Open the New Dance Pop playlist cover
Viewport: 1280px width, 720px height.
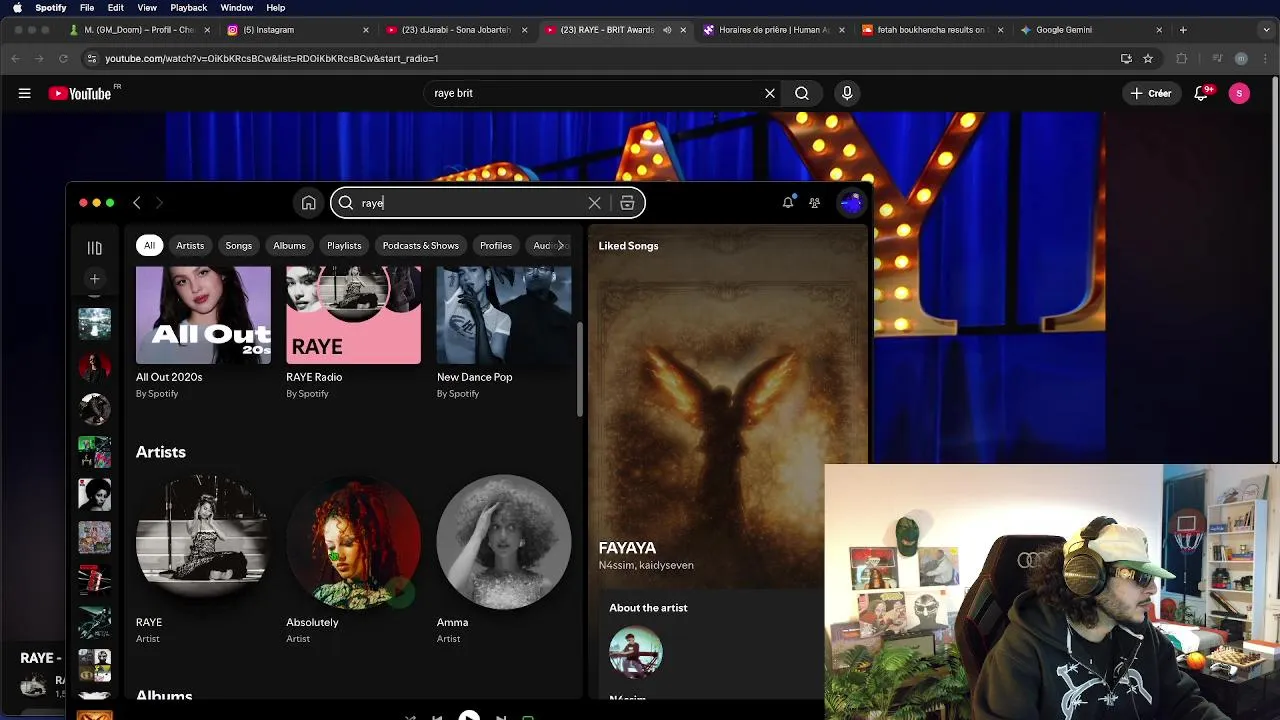[x=504, y=315]
